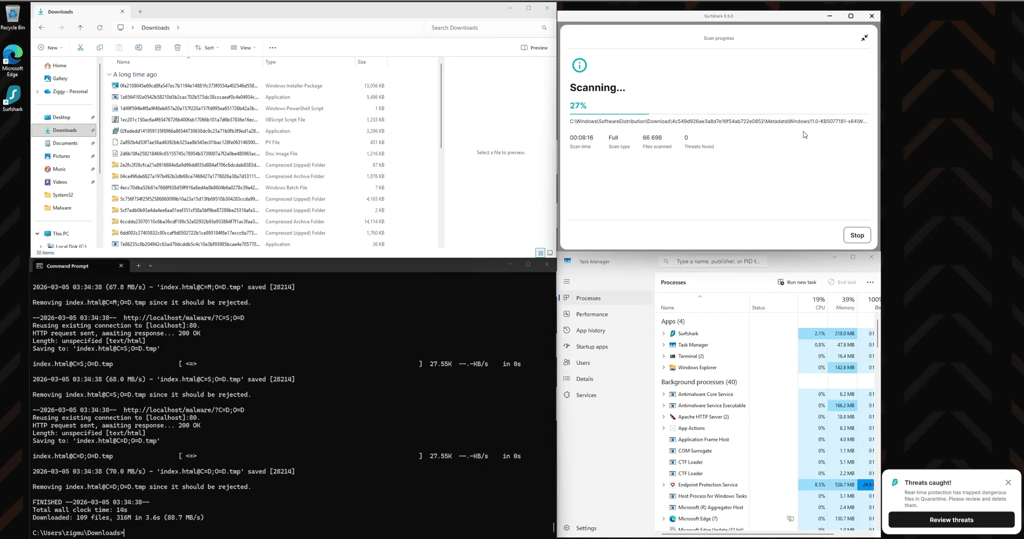Switch to the App history tab
Image resolution: width=1024 pixels, height=539 pixels.
coord(606,331)
